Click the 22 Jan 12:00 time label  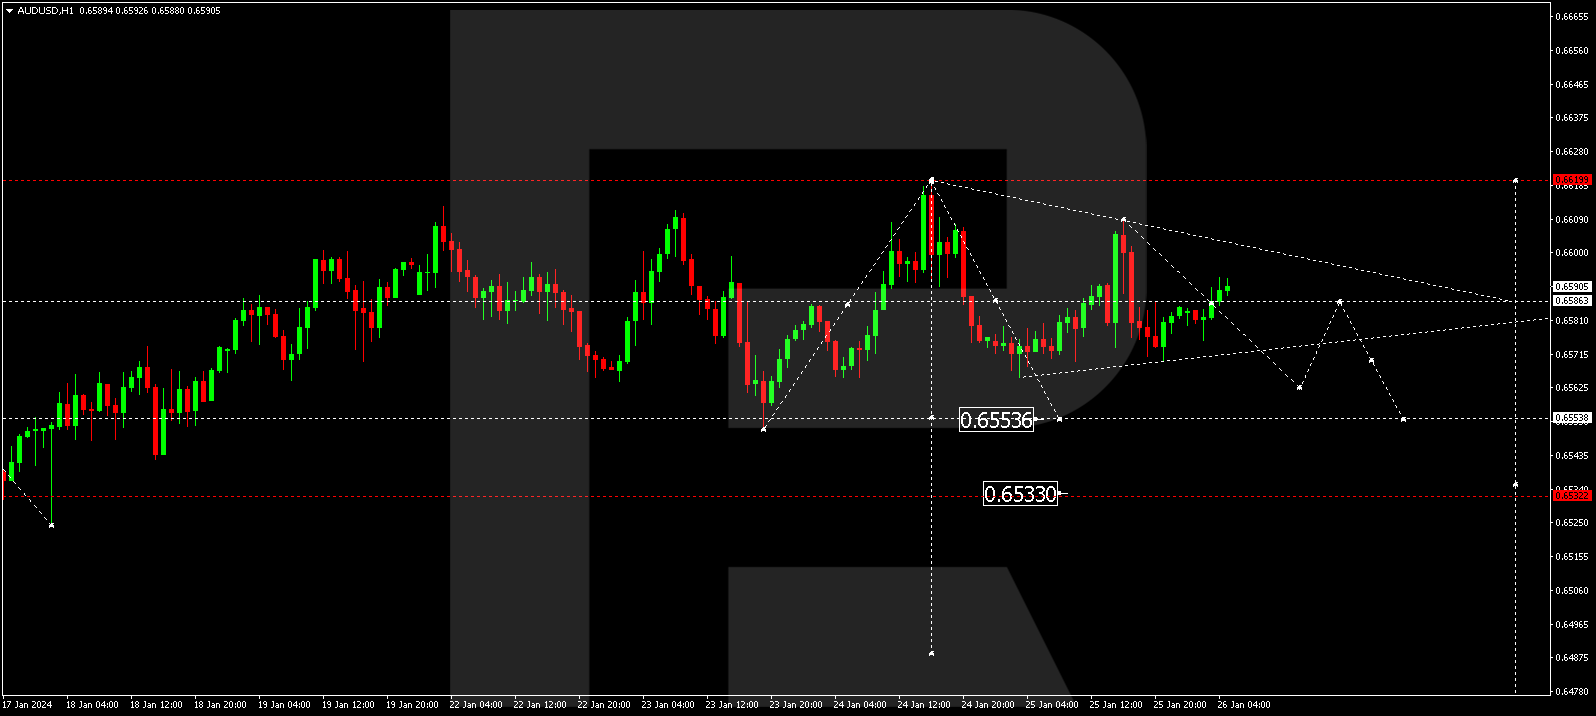click(540, 705)
